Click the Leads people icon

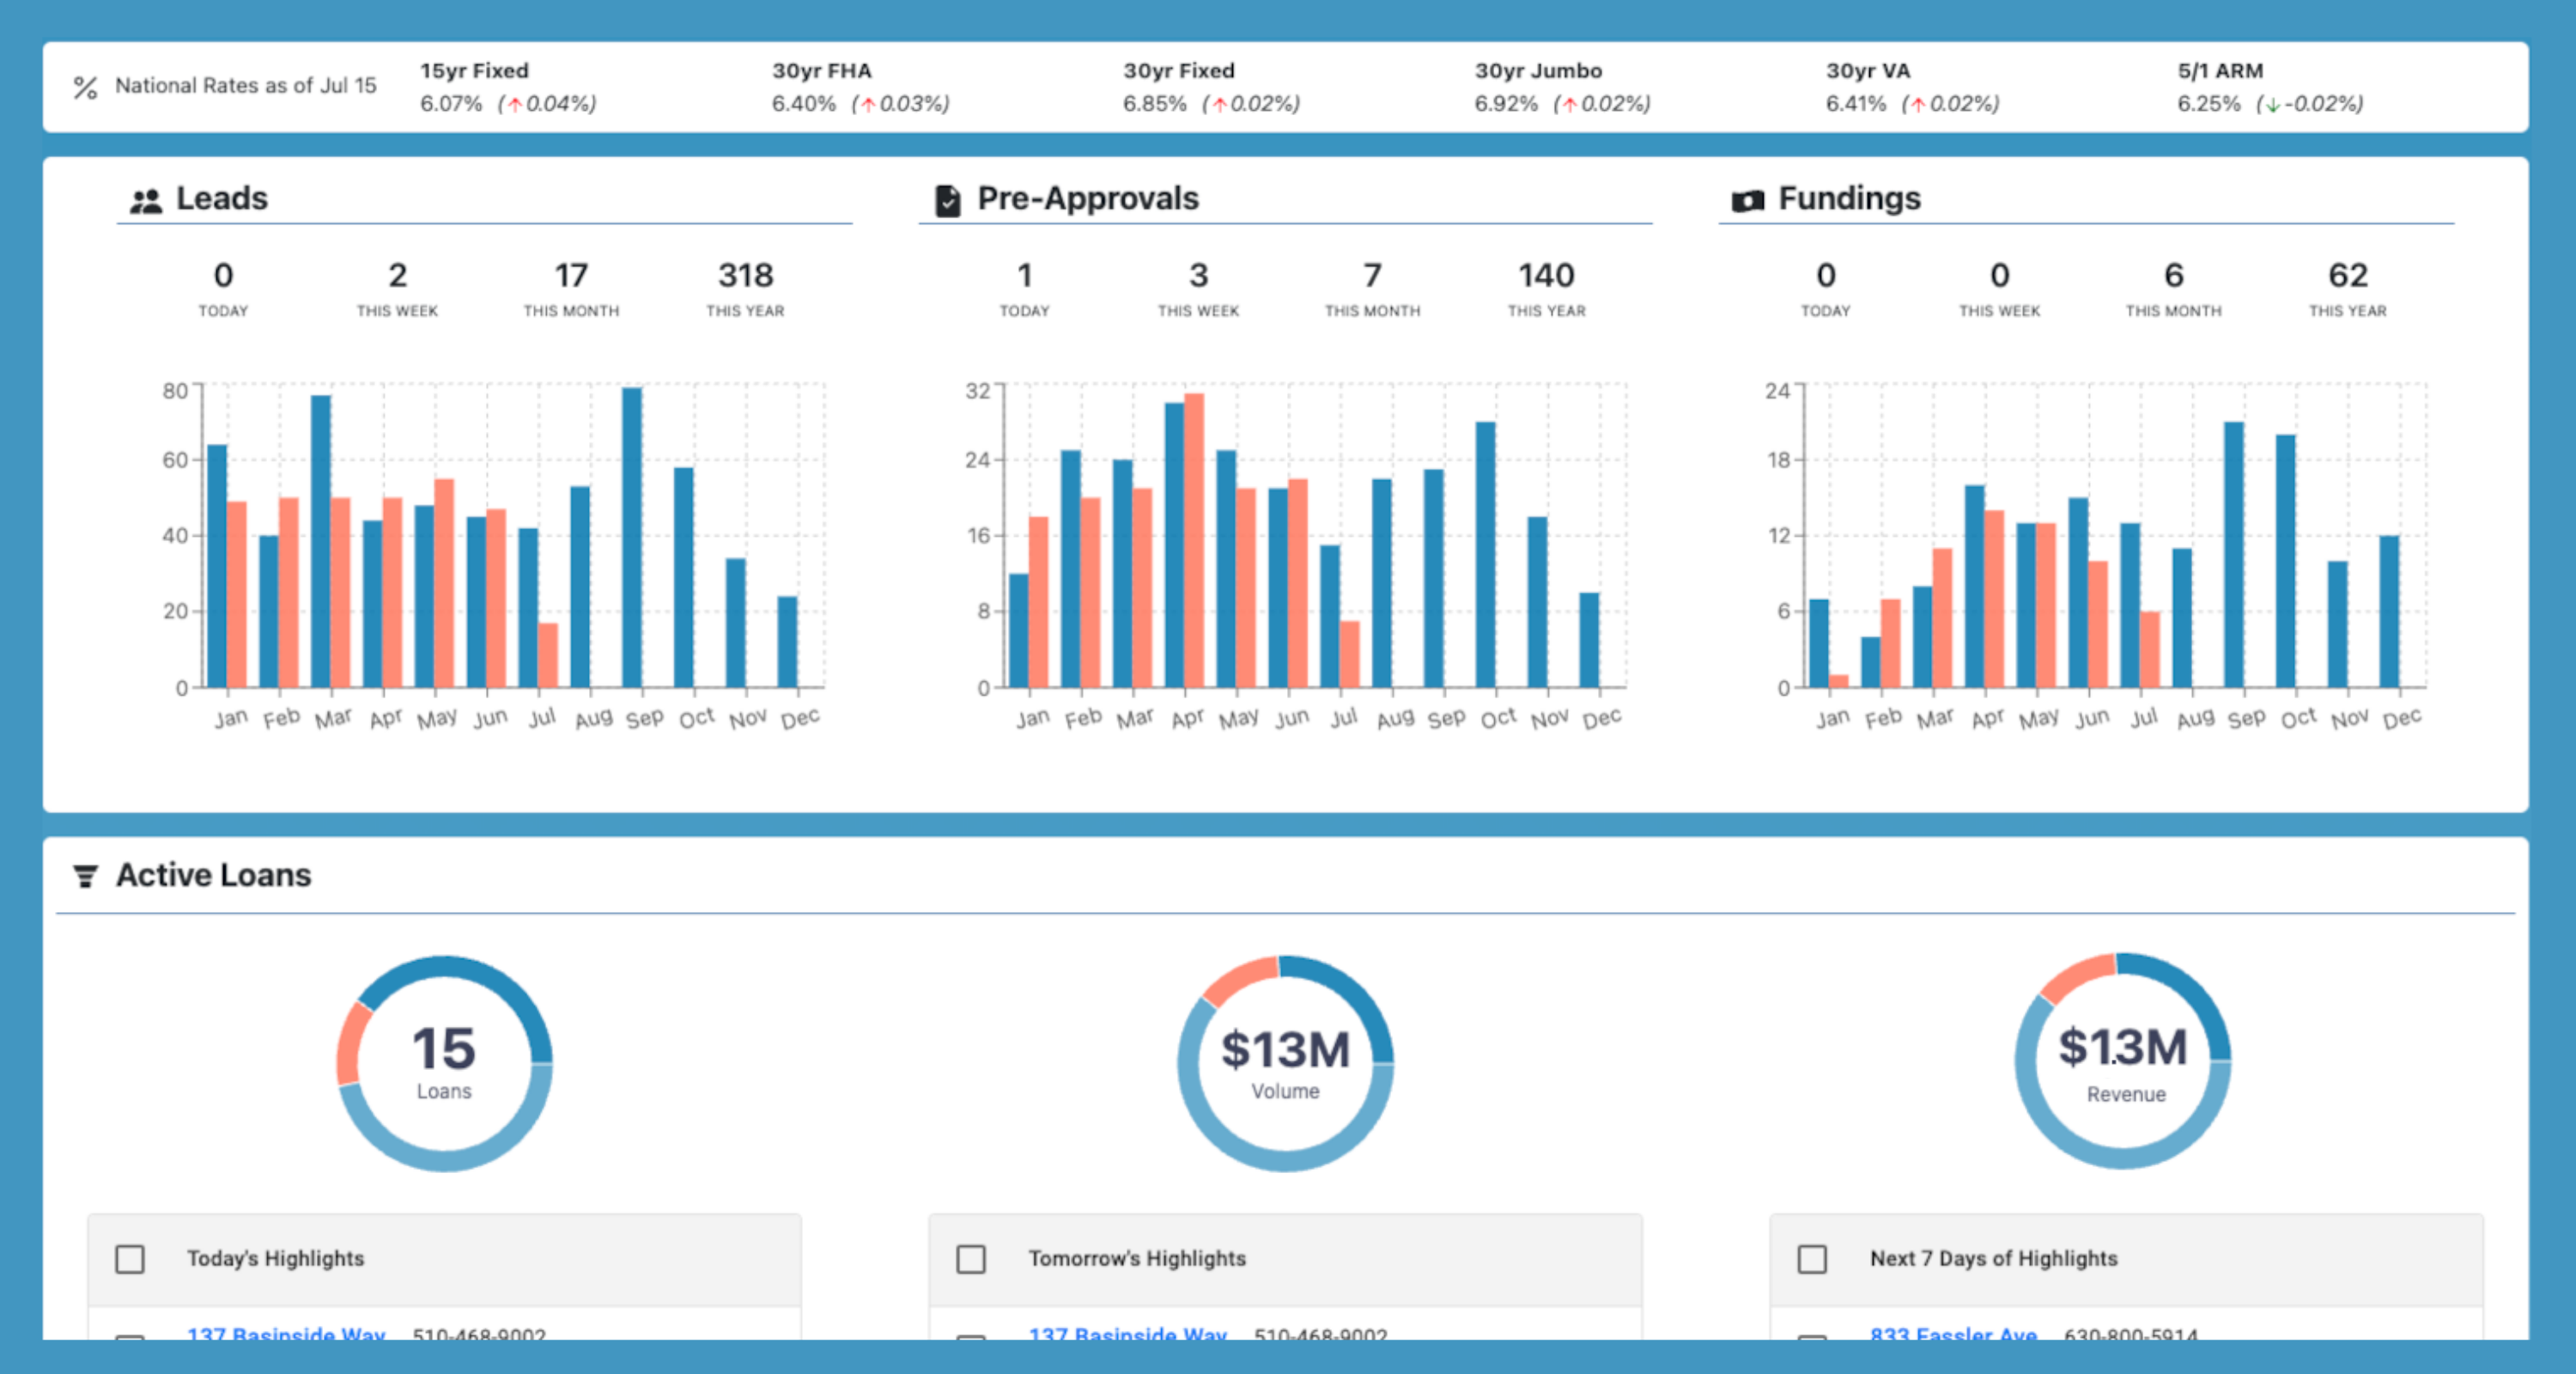[x=146, y=201]
